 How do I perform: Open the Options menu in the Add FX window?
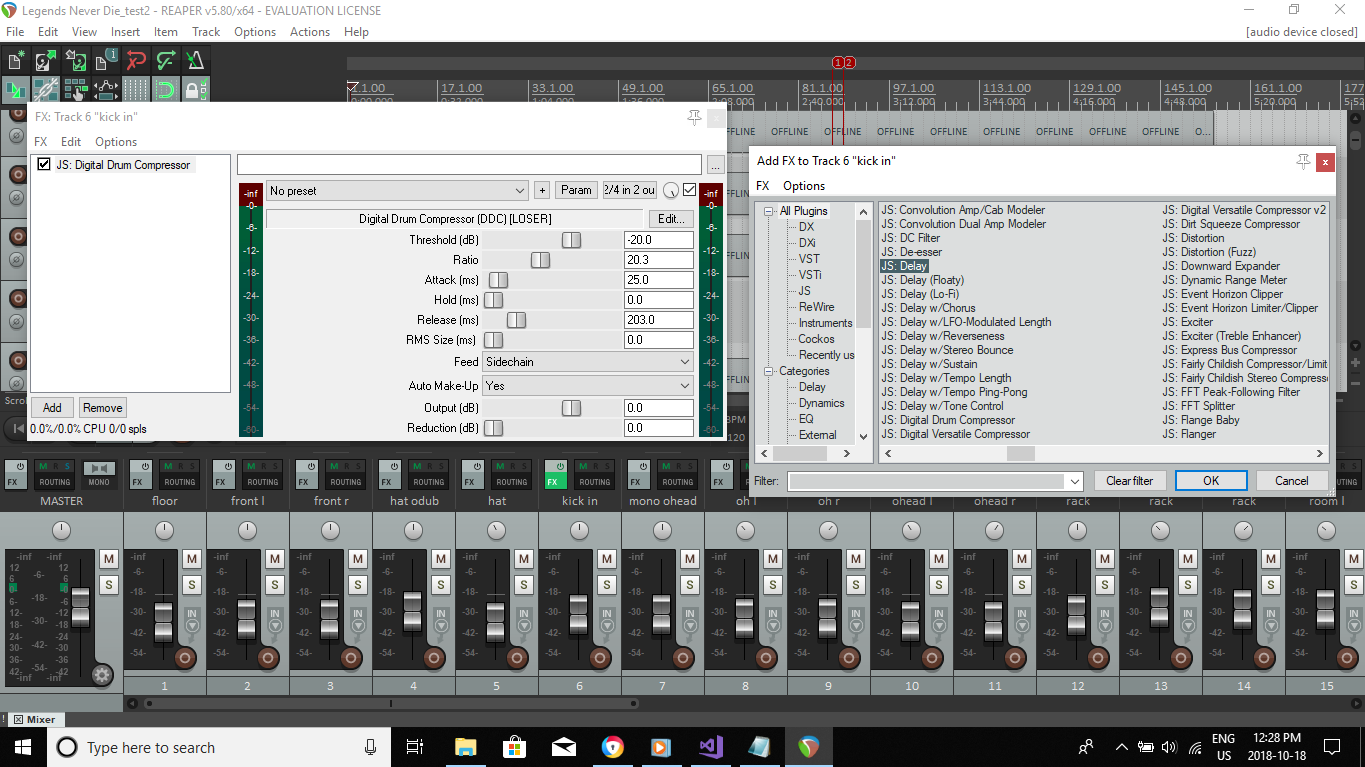coord(804,186)
